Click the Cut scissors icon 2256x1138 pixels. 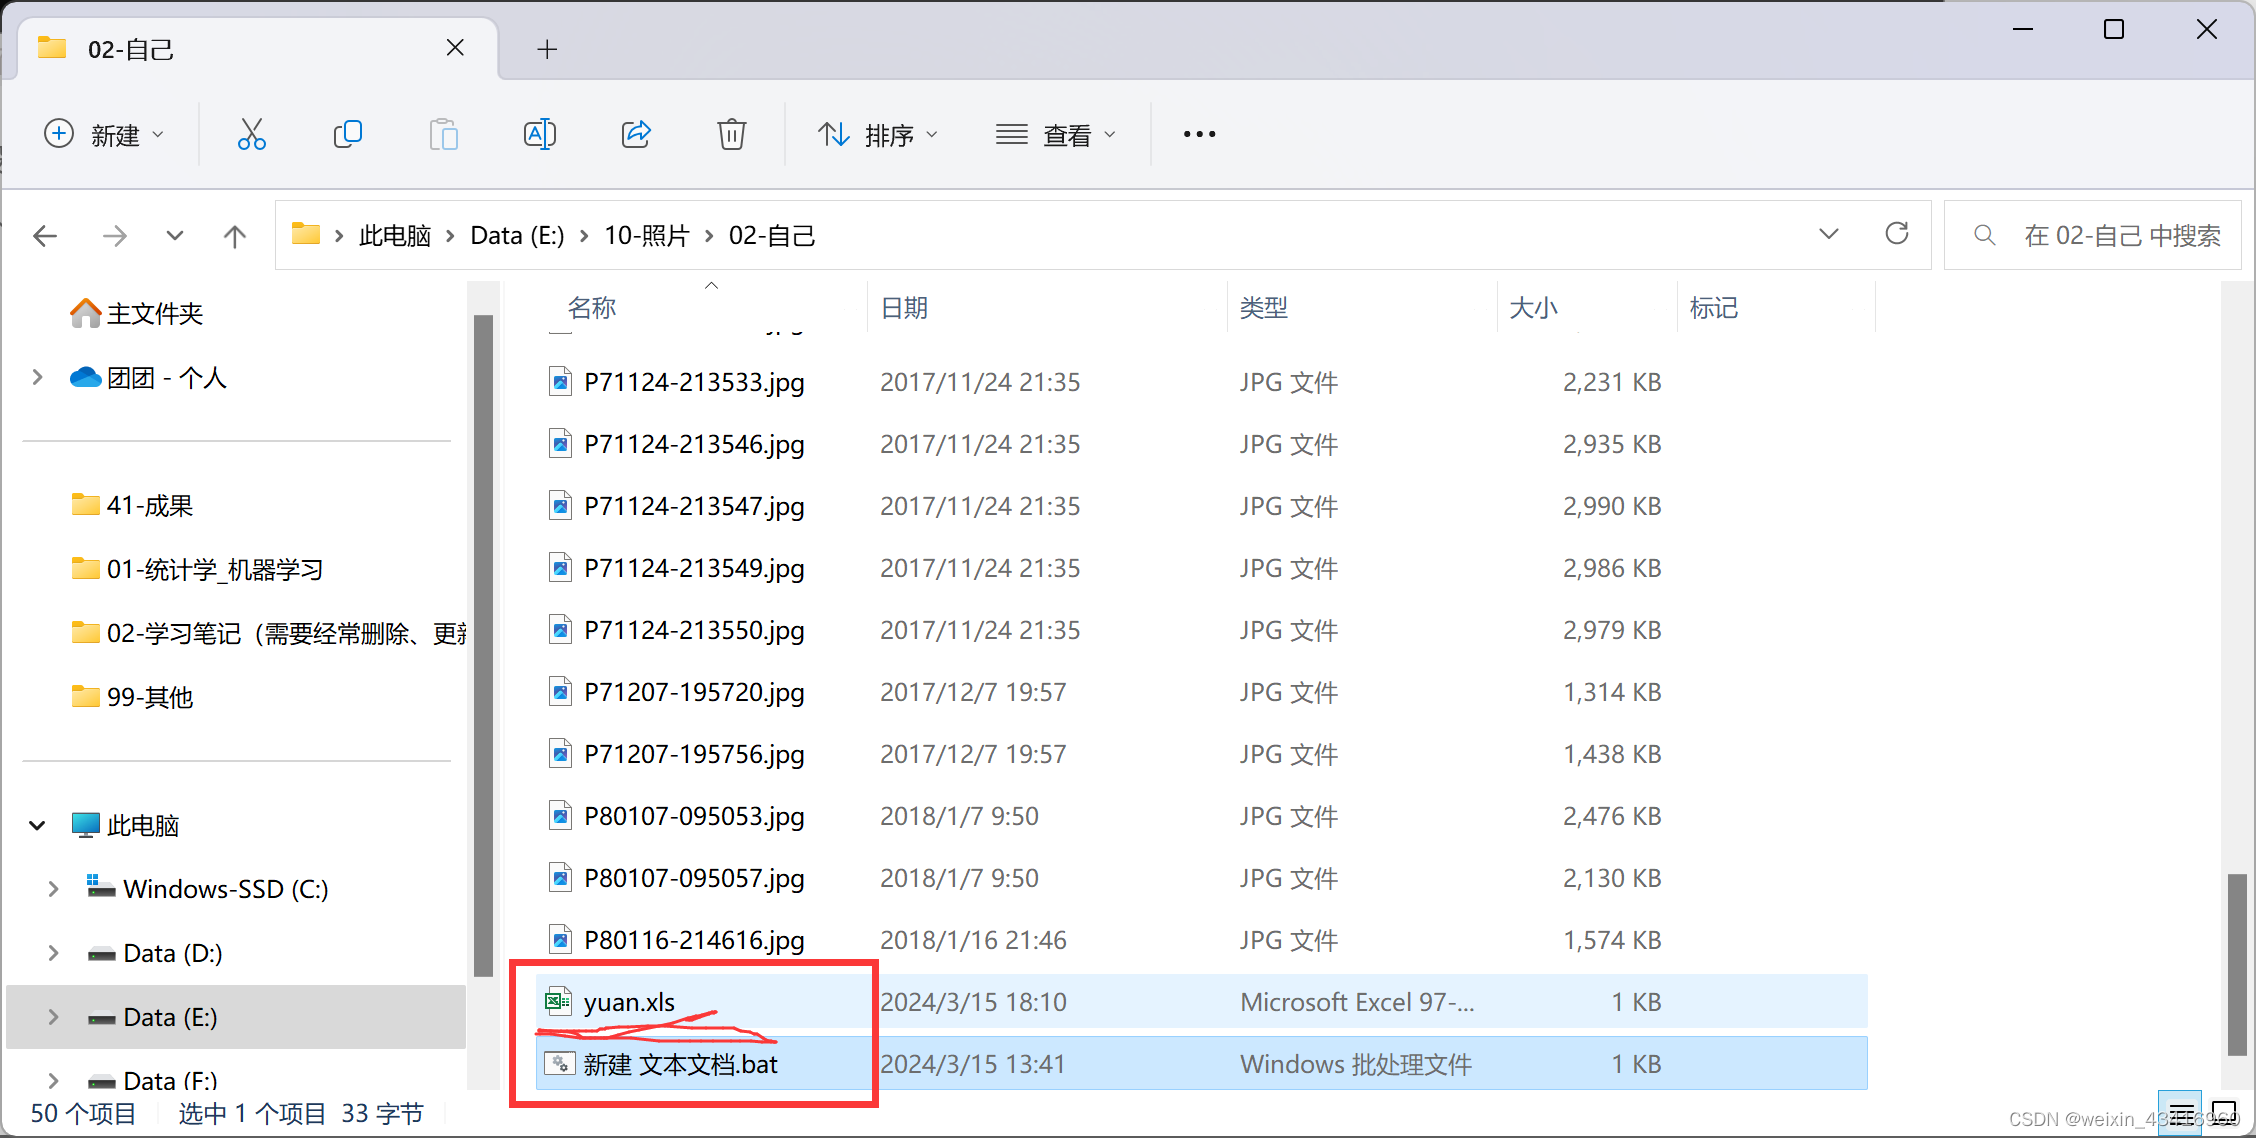[251, 134]
